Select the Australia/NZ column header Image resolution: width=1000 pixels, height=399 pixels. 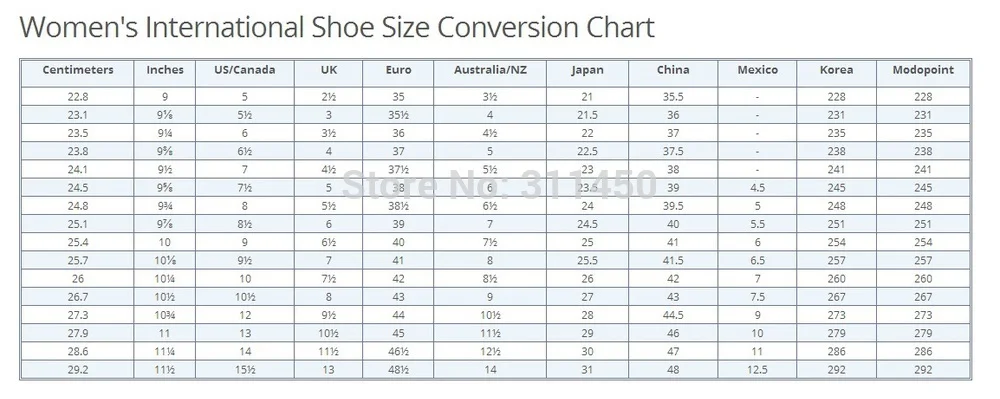(490, 70)
